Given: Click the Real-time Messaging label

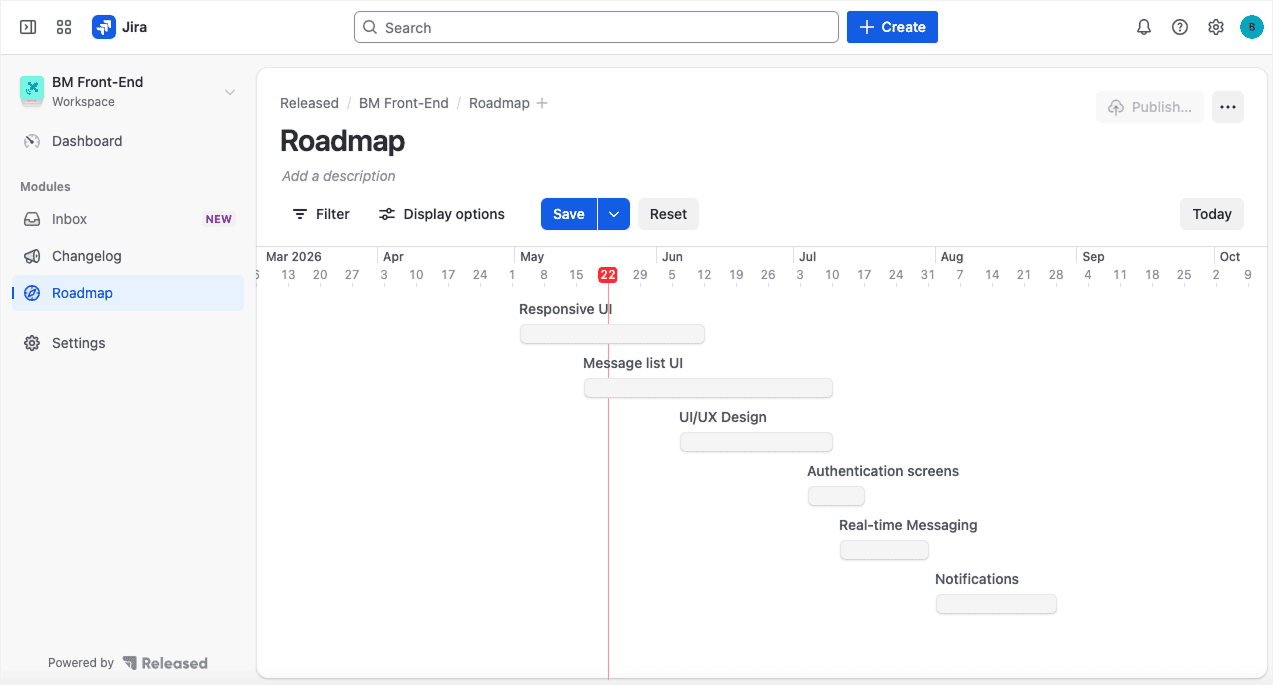Looking at the screenshot, I should [x=908, y=525].
